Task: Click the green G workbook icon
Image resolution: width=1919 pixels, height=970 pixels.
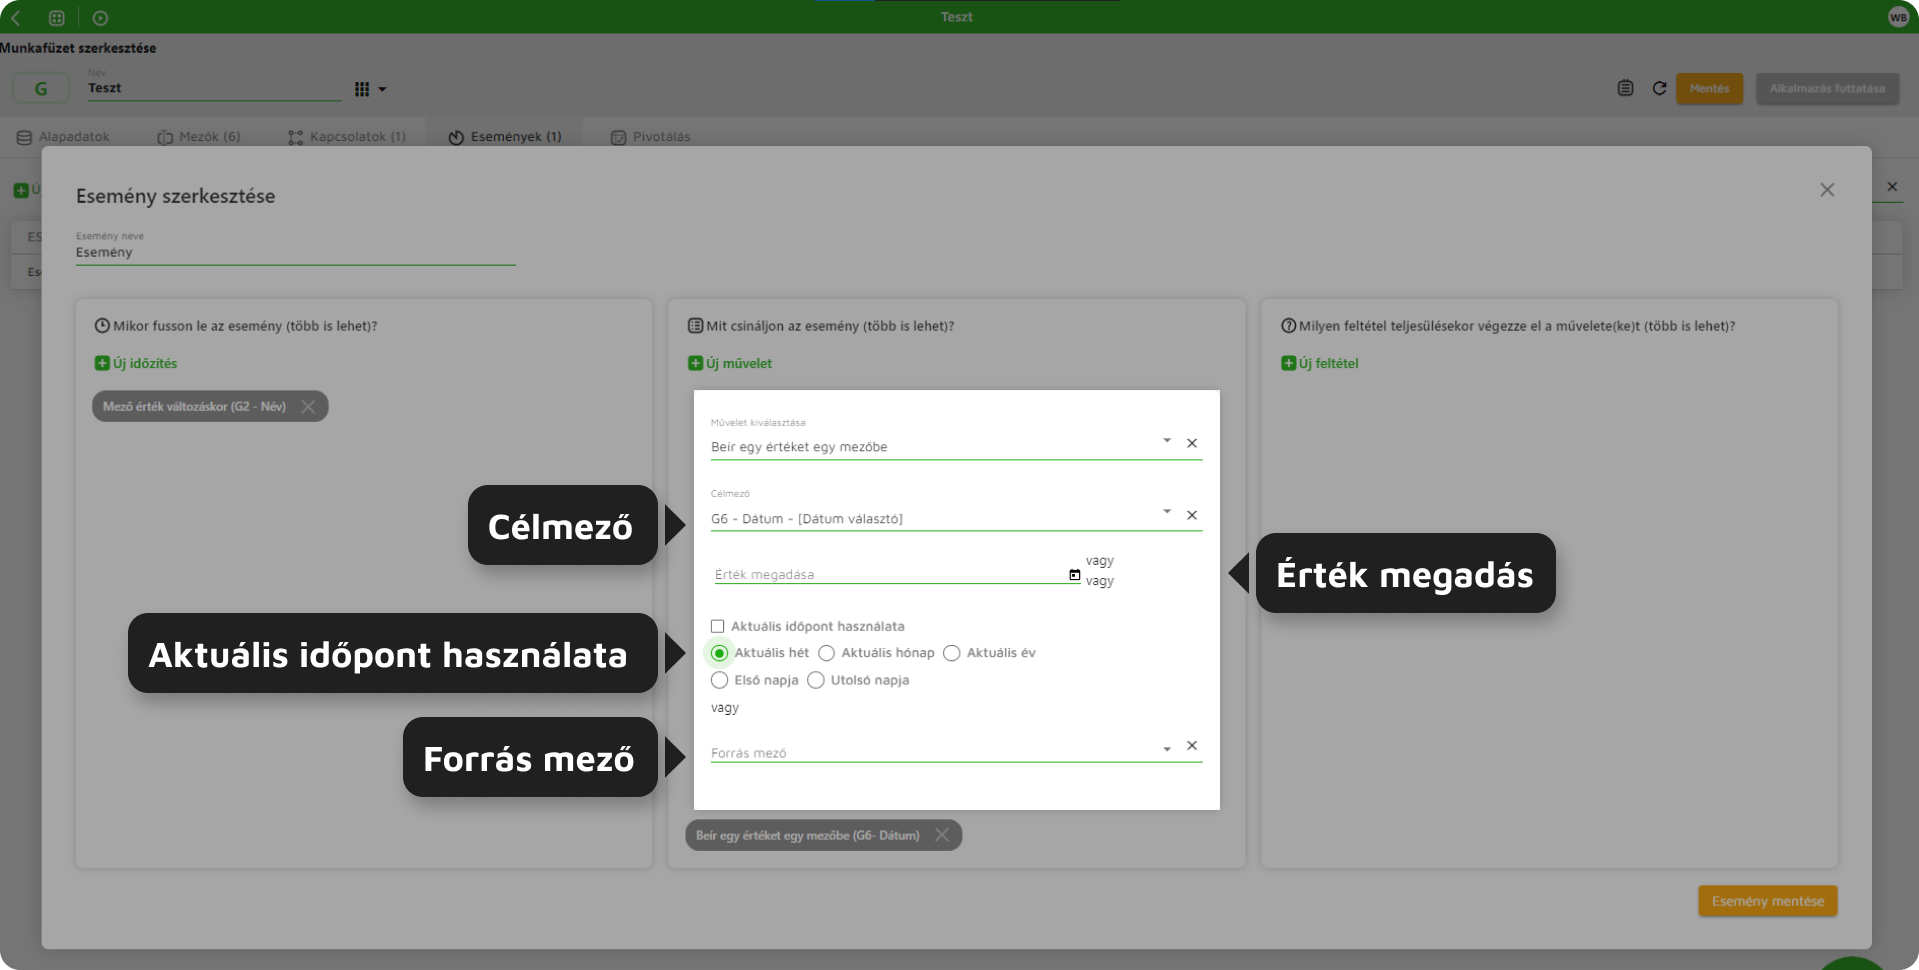Action: tap(41, 88)
